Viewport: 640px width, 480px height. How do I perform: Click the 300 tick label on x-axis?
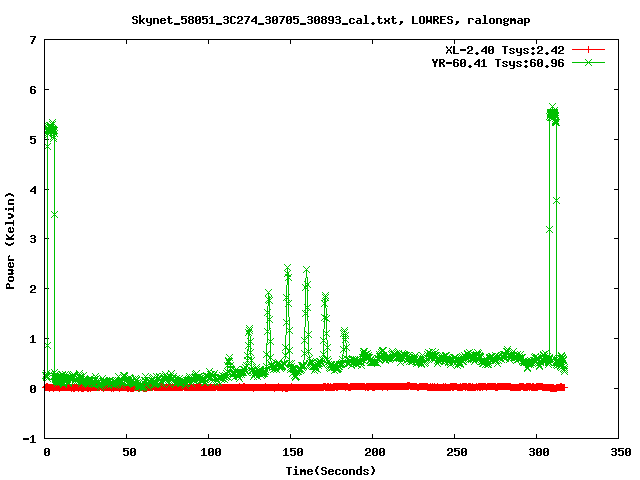536,452
